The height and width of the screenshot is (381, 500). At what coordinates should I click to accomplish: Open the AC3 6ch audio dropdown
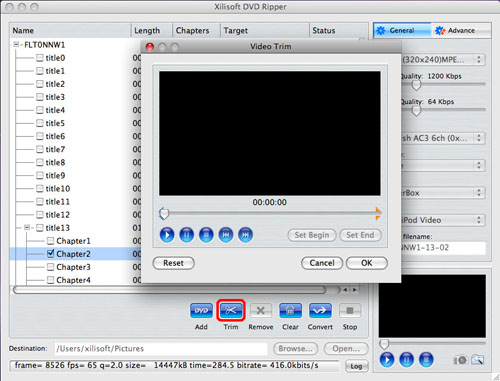[443, 138]
